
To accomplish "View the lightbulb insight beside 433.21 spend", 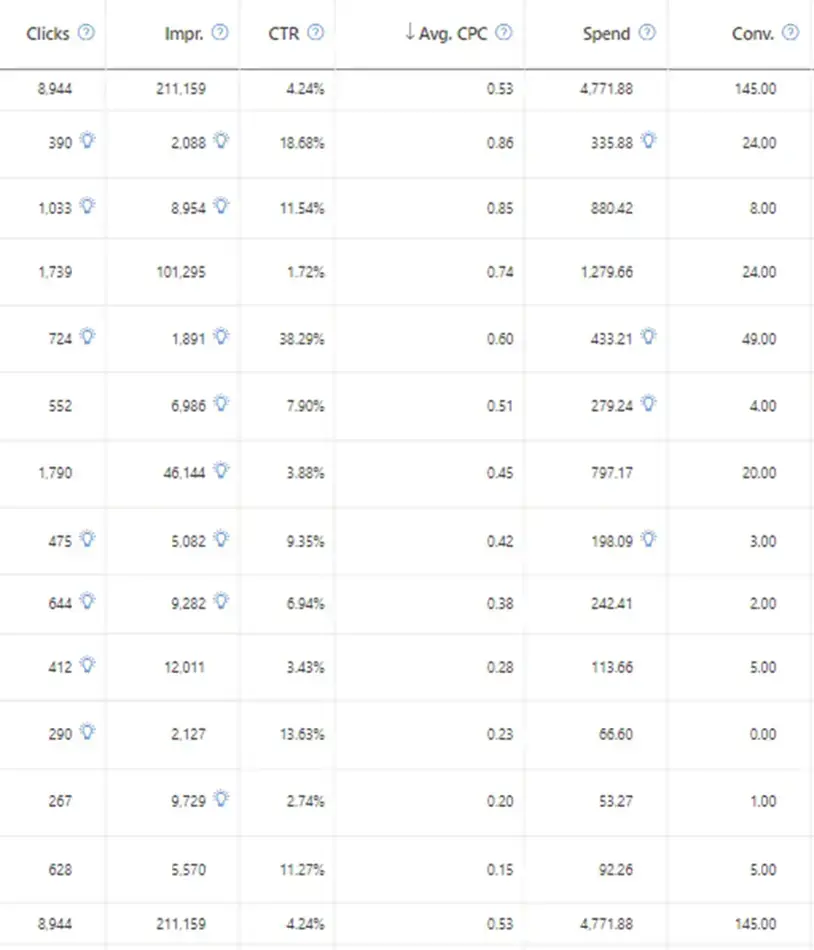I will click(x=648, y=338).
